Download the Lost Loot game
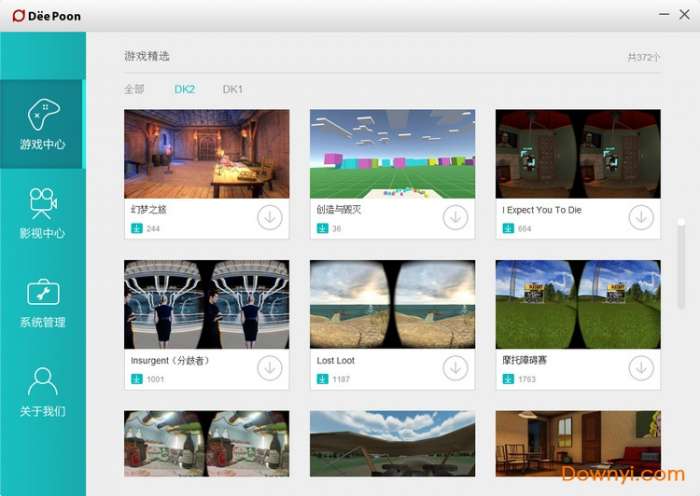 tap(455, 368)
